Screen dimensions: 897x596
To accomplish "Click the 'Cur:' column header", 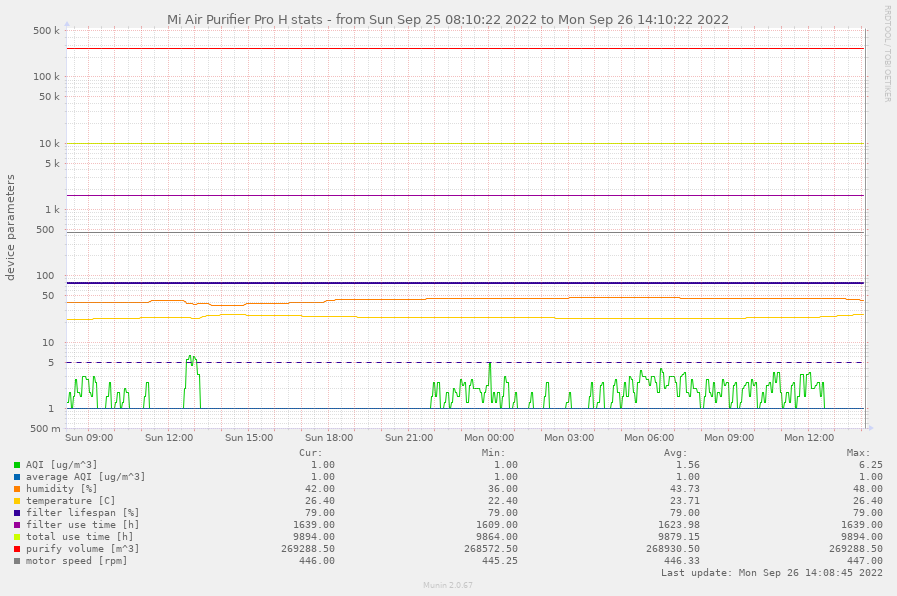I will 311,453.
